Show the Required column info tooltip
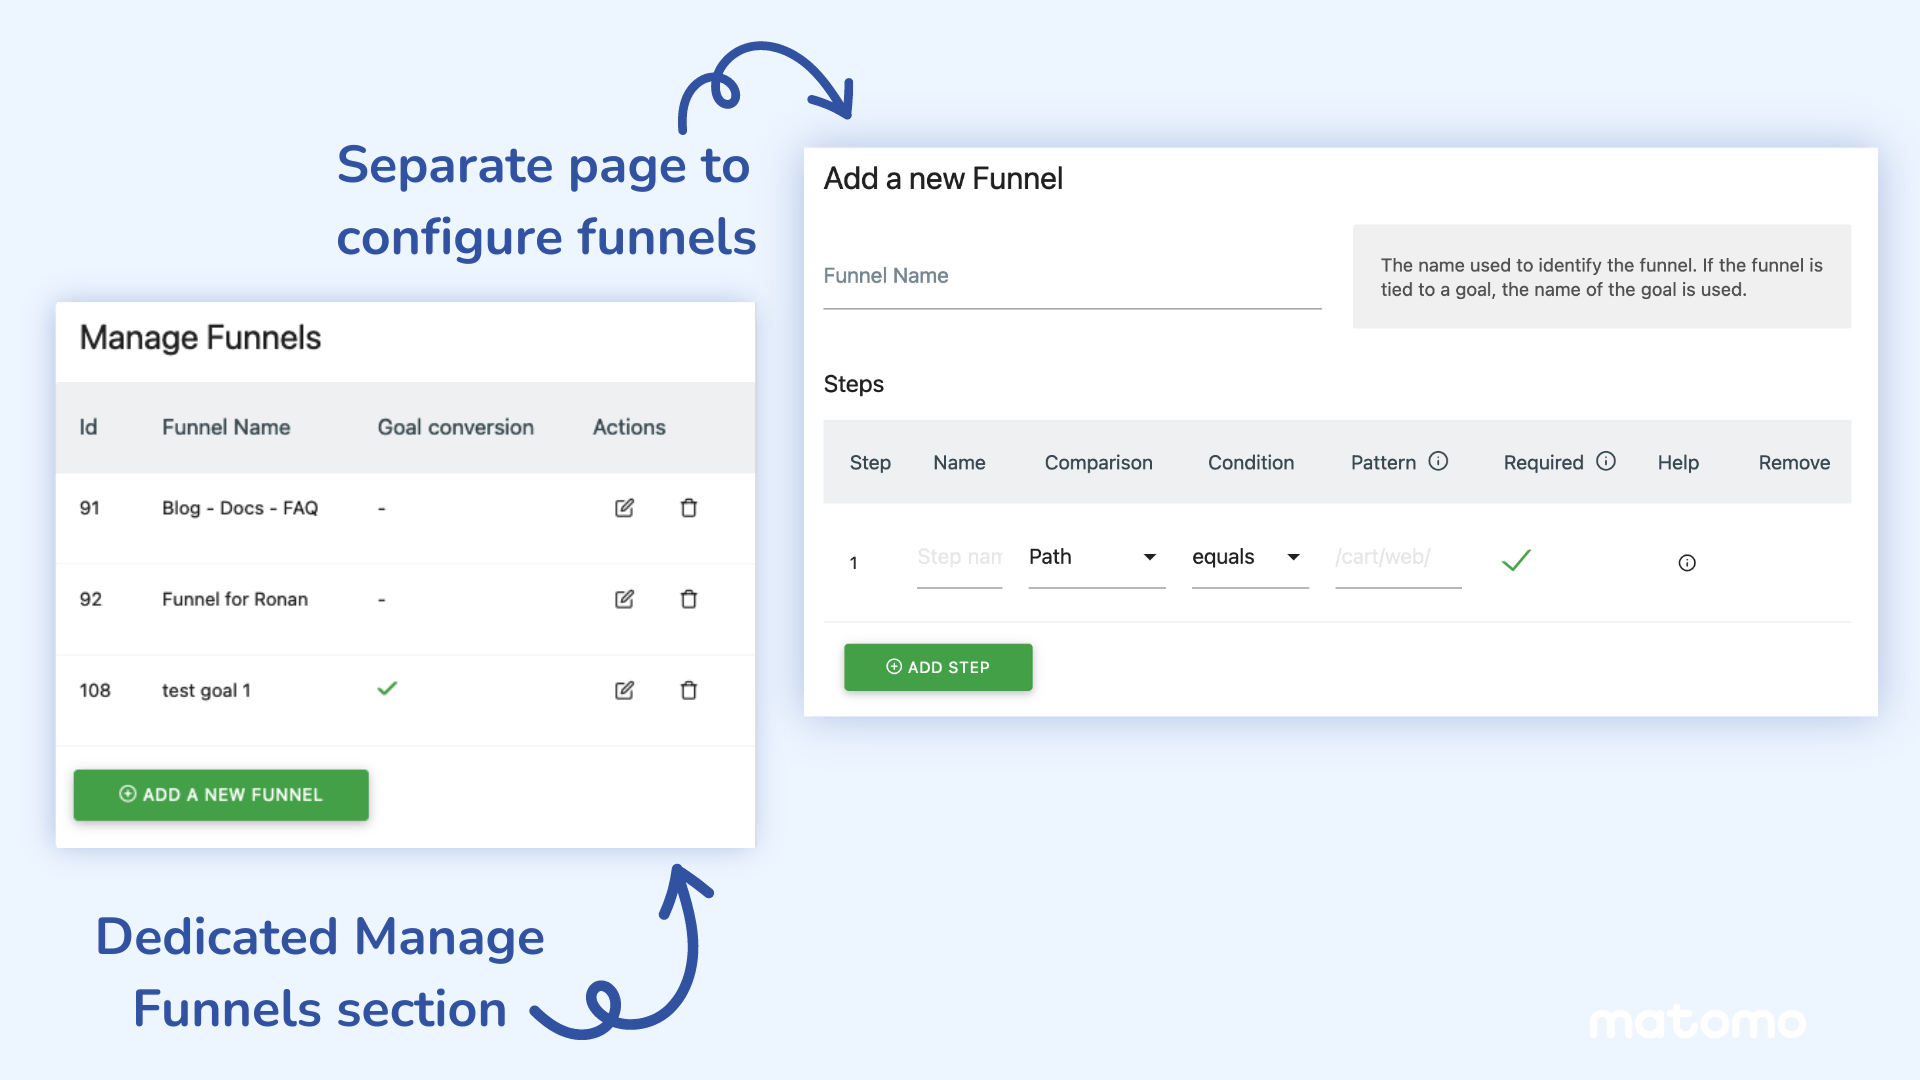 coord(1607,461)
